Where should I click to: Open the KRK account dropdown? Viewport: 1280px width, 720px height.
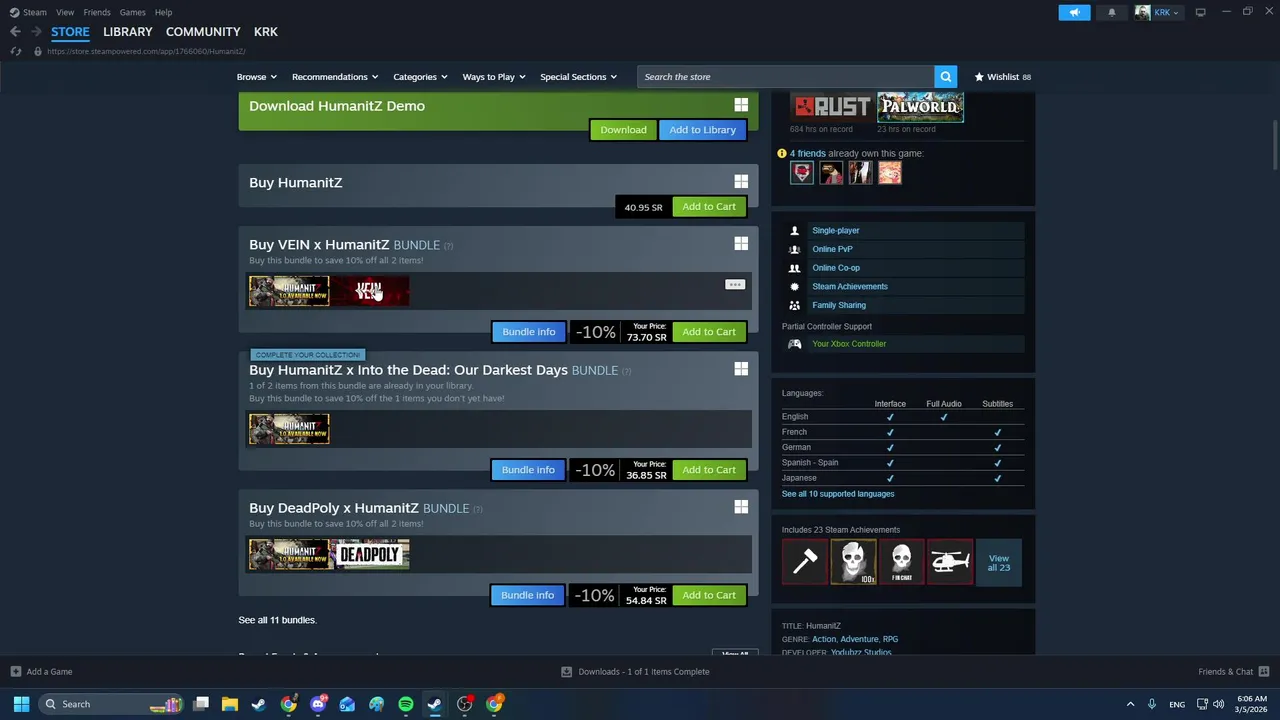click(1157, 12)
